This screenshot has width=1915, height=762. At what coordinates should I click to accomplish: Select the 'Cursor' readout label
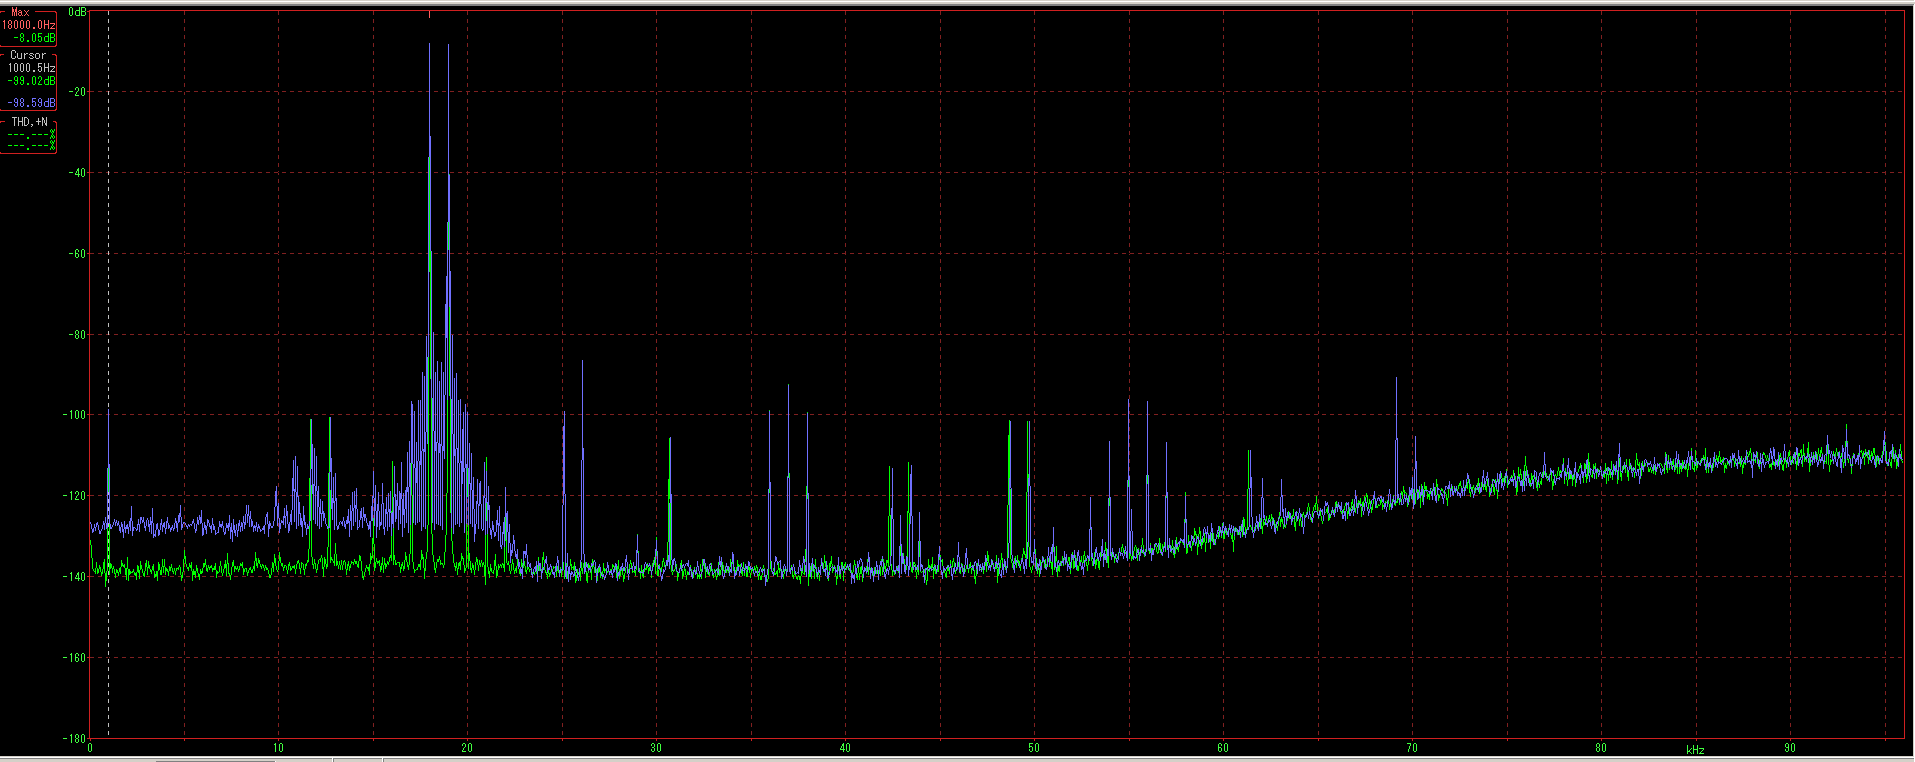27,55
